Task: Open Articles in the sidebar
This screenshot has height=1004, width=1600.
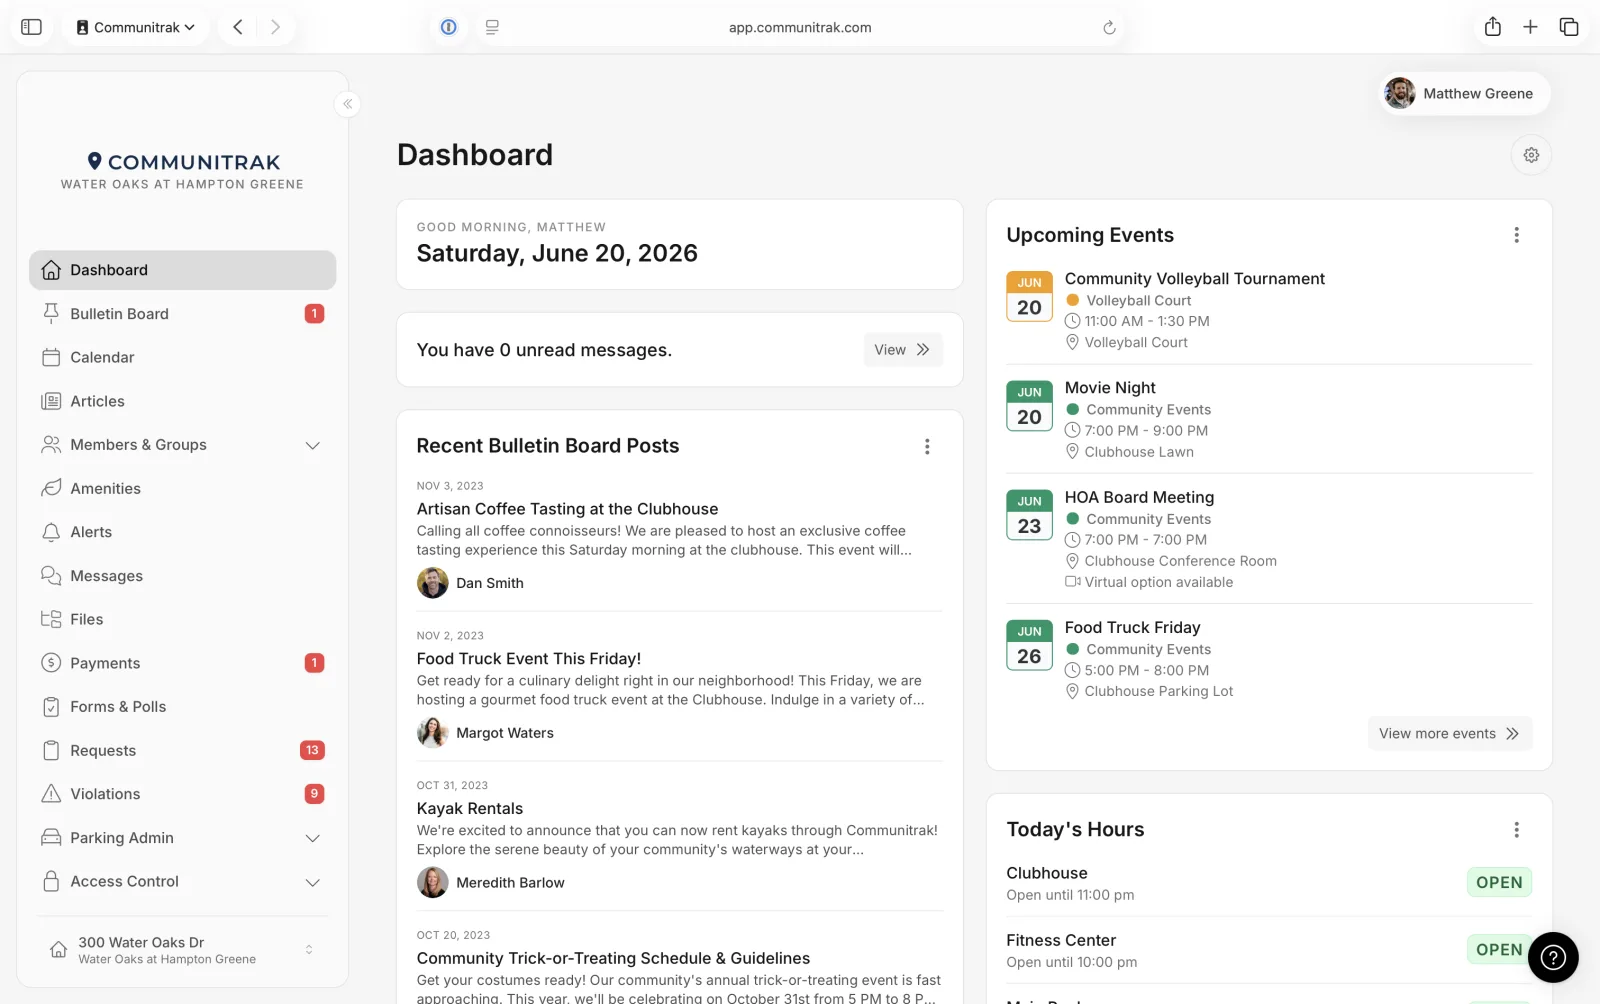Action: tap(182, 401)
